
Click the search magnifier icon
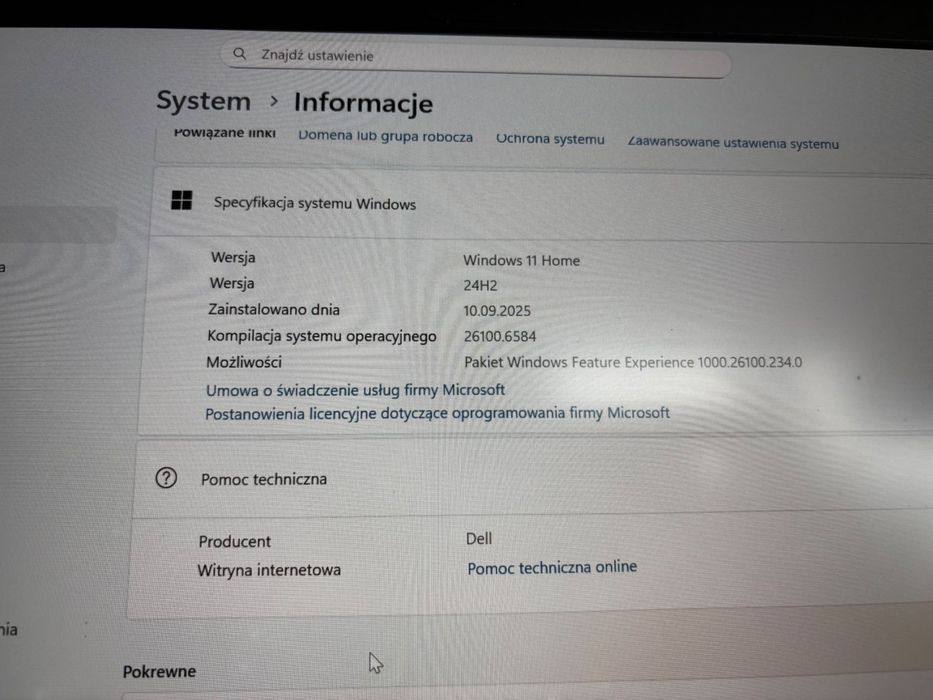[239, 54]
